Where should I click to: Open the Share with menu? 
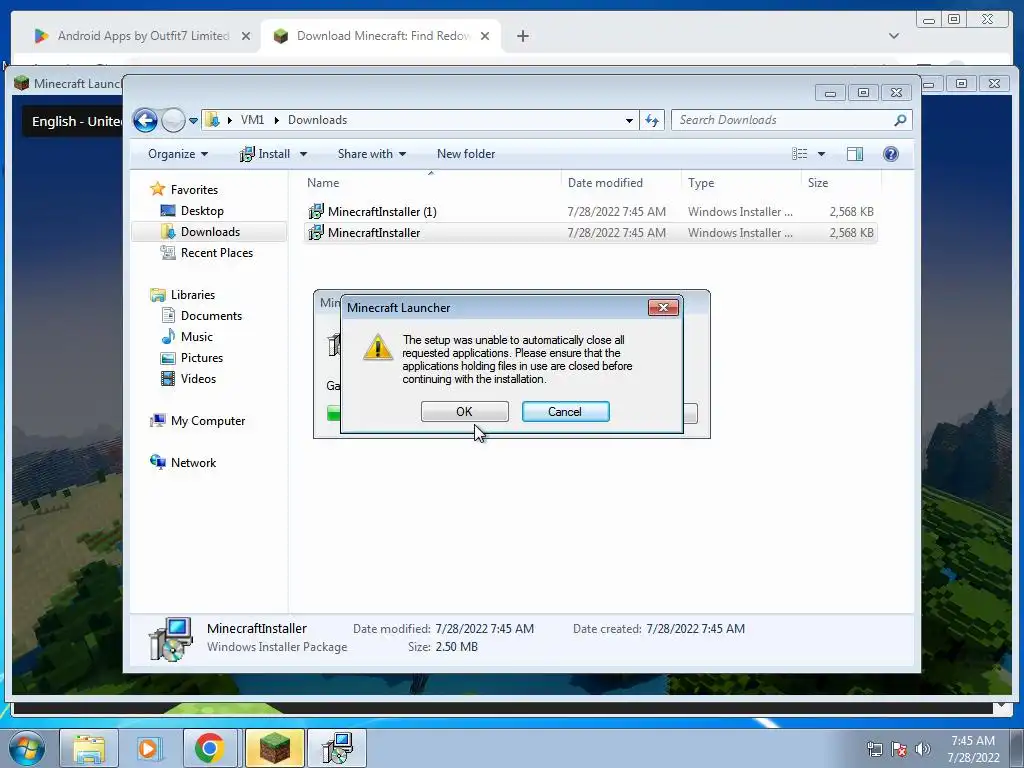(x=372, y=154)
